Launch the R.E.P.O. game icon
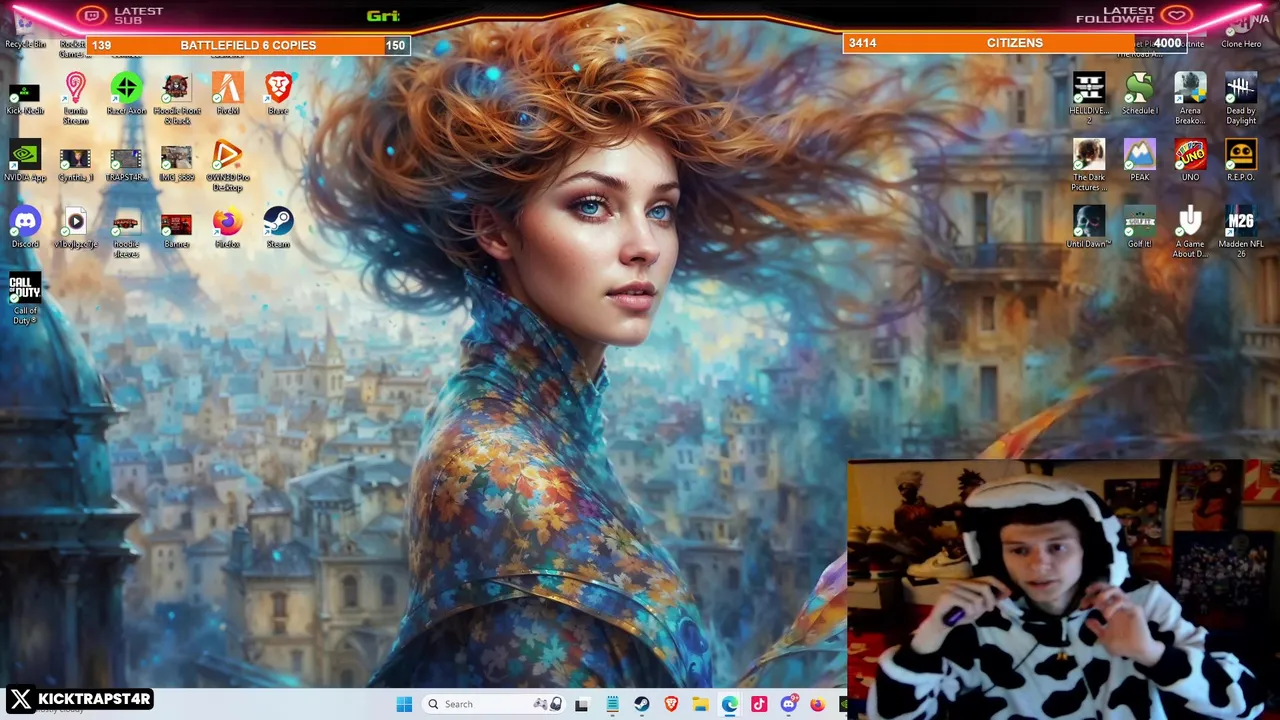The width and height of the screenshot is (1280, 720). (1241, 162)
